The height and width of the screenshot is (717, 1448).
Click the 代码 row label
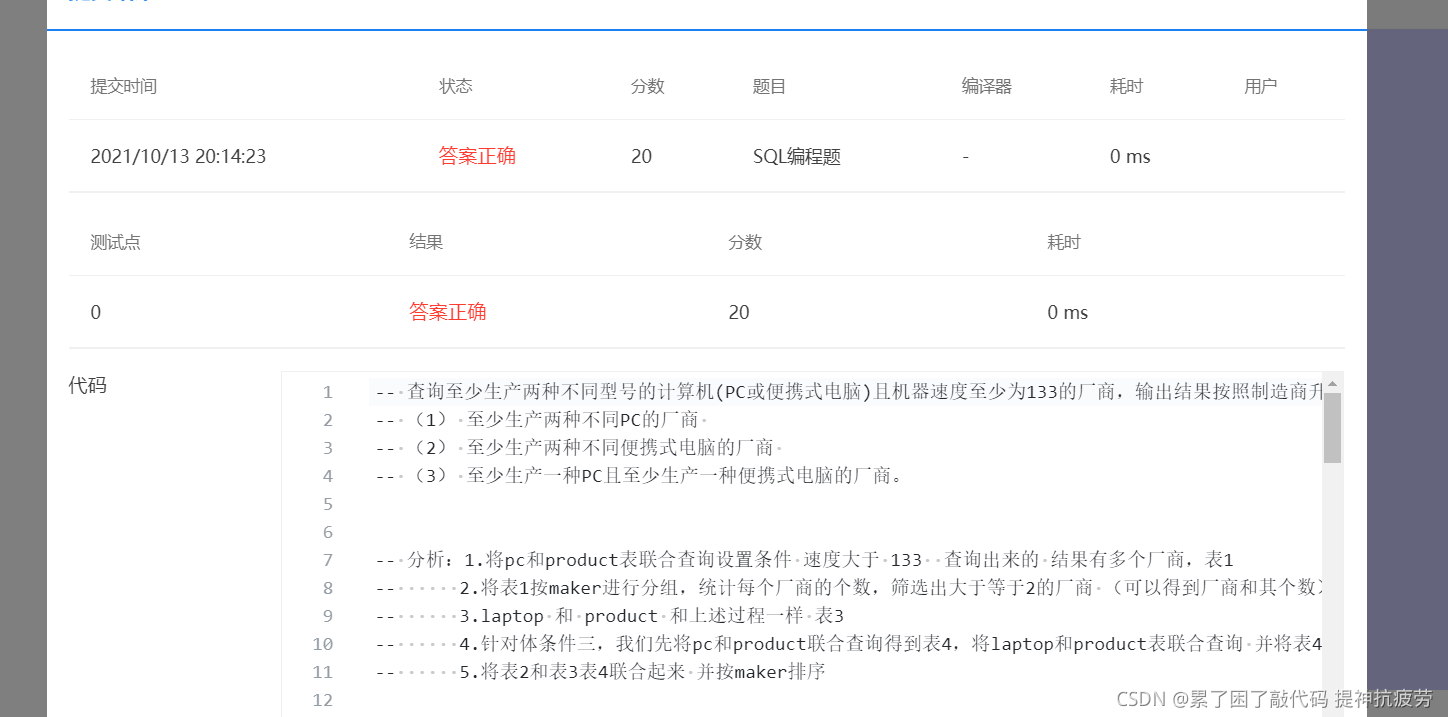(88, 385)
